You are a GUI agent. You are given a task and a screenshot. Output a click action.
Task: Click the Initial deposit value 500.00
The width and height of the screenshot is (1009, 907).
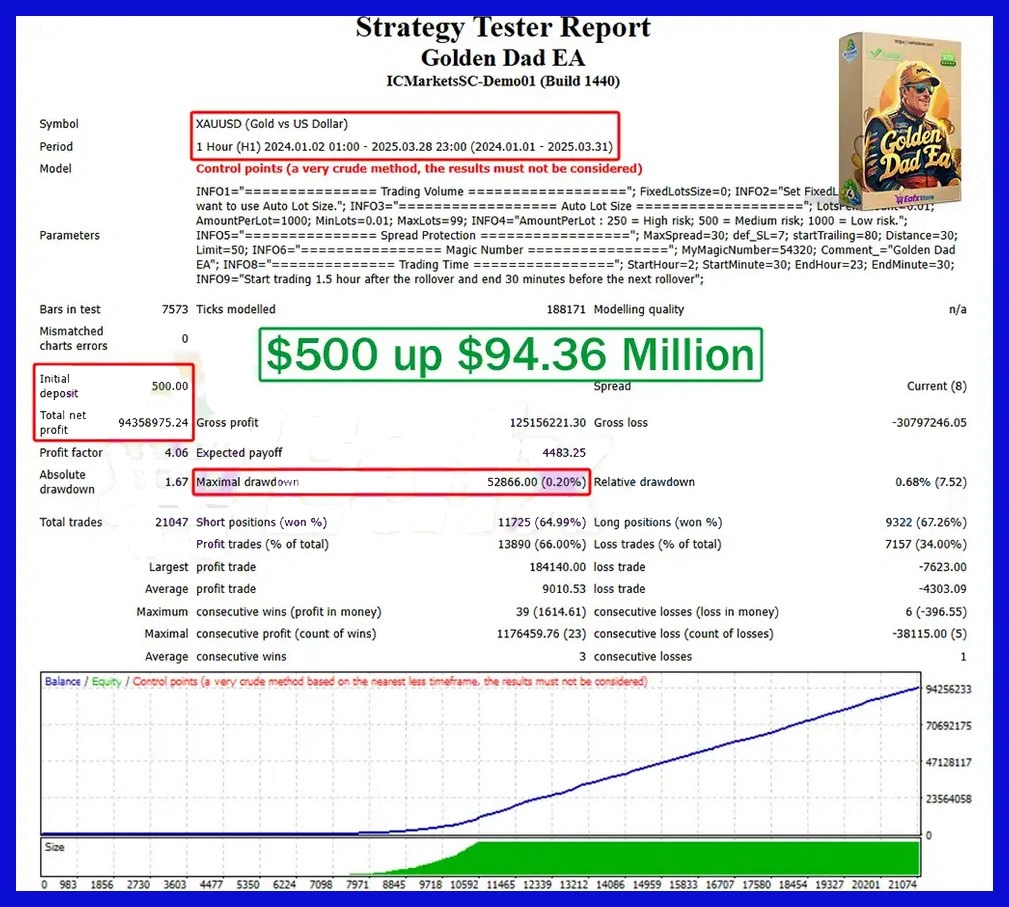pyautogui.click(x=169, y=386)
